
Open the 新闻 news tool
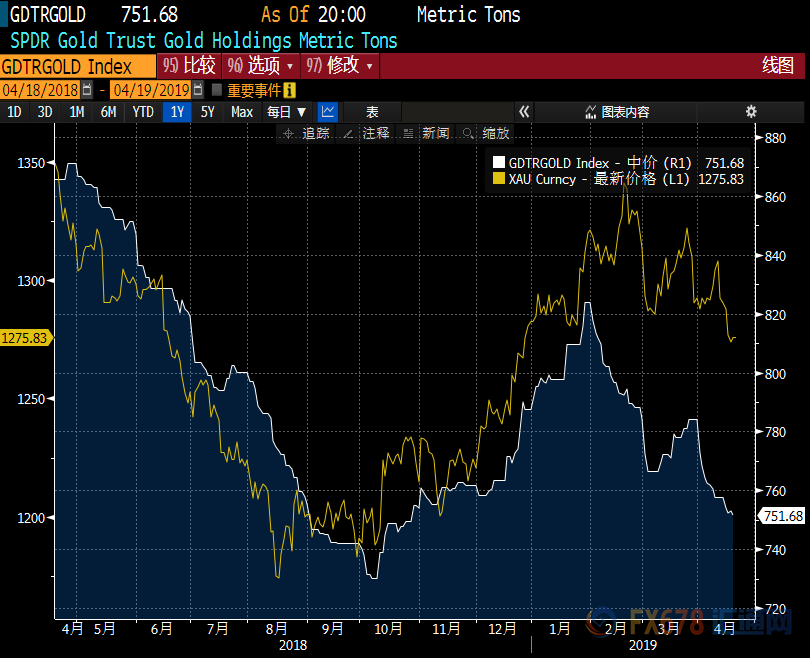tap(426, 134)
